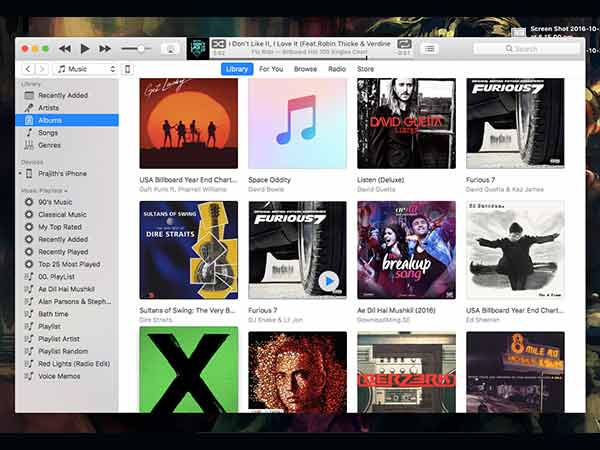This screenshot has width=600, height=450.
Task: Go forward with the right chevron button
Action: (42, 69)
